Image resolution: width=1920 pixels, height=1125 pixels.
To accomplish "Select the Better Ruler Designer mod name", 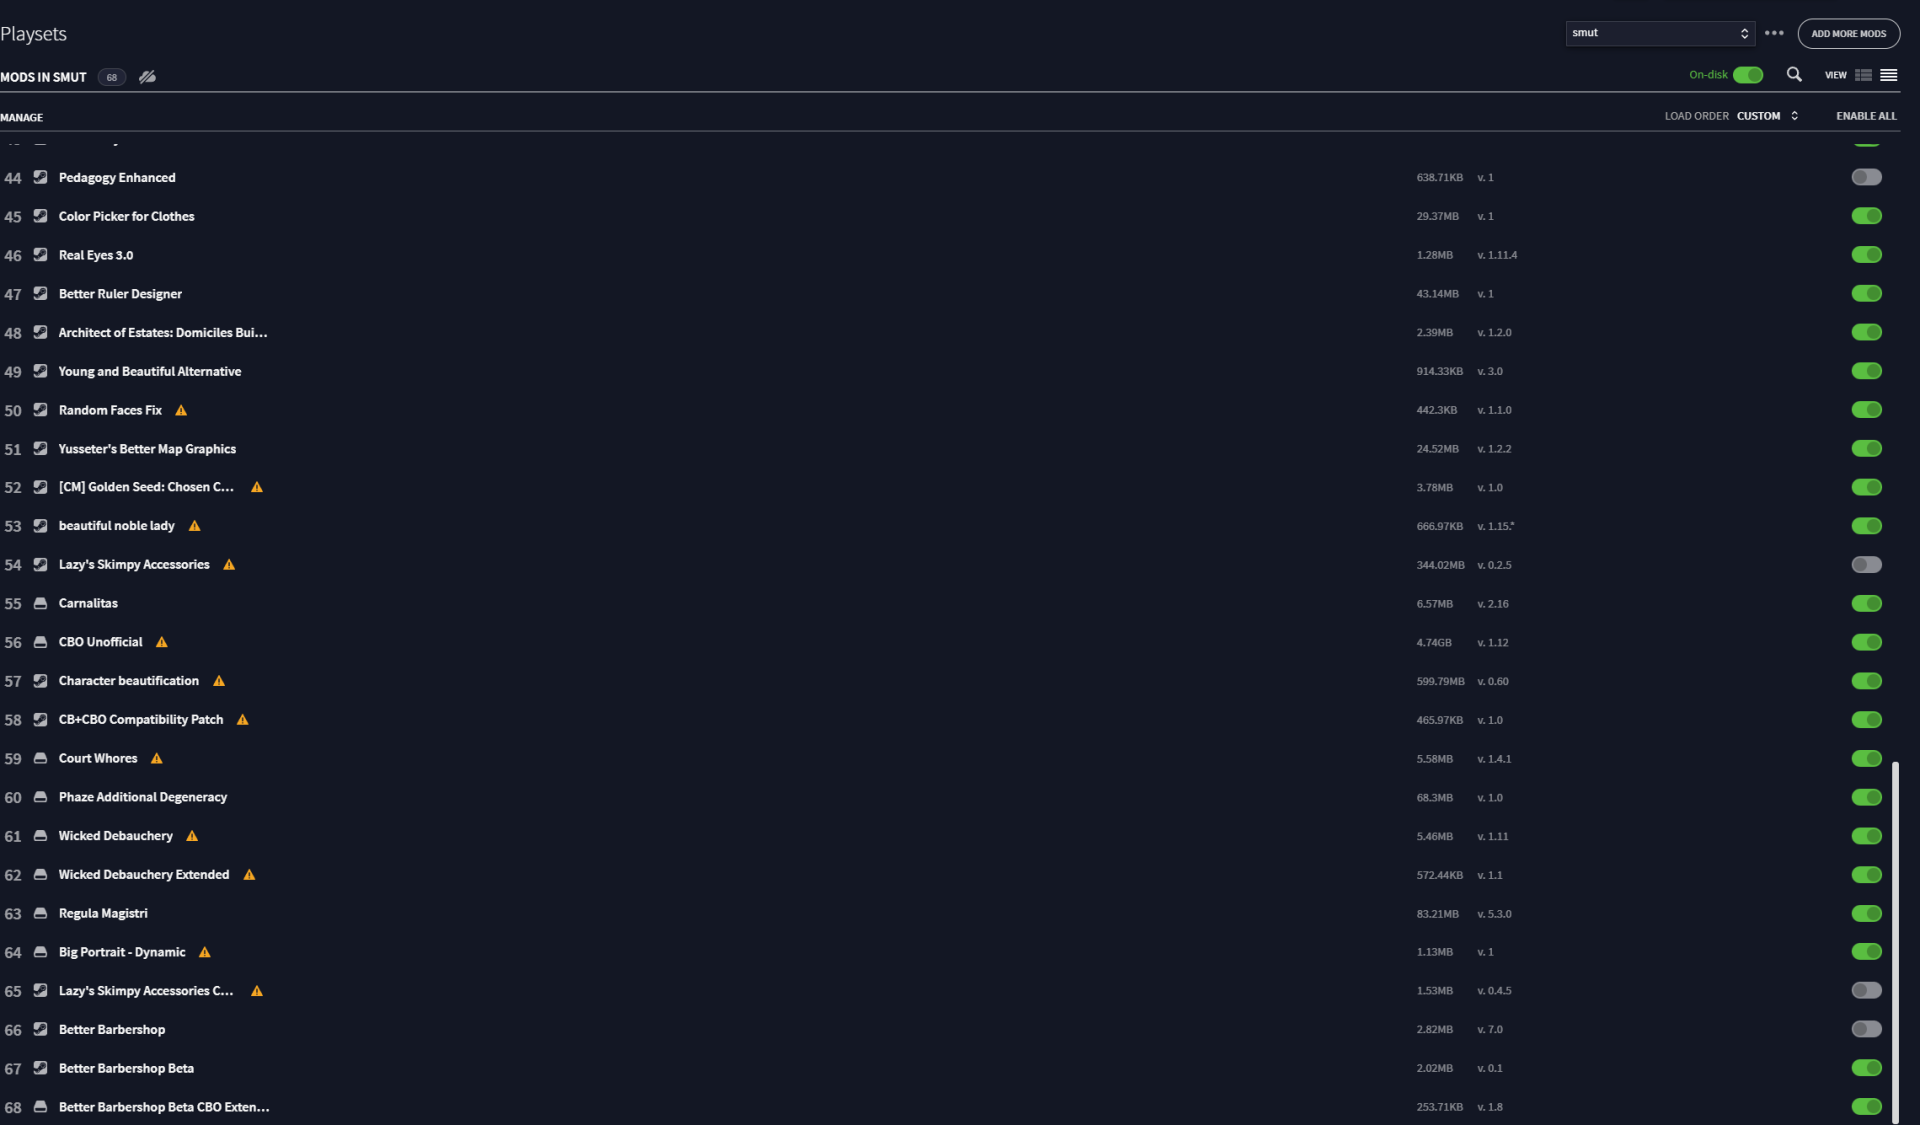I will [x=120, y=294].
